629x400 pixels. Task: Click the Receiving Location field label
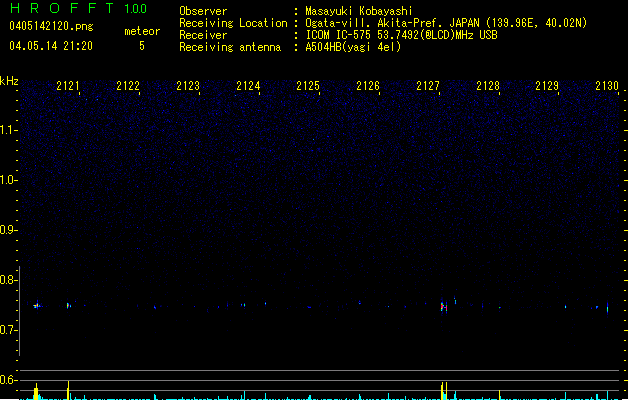(233, 23)
